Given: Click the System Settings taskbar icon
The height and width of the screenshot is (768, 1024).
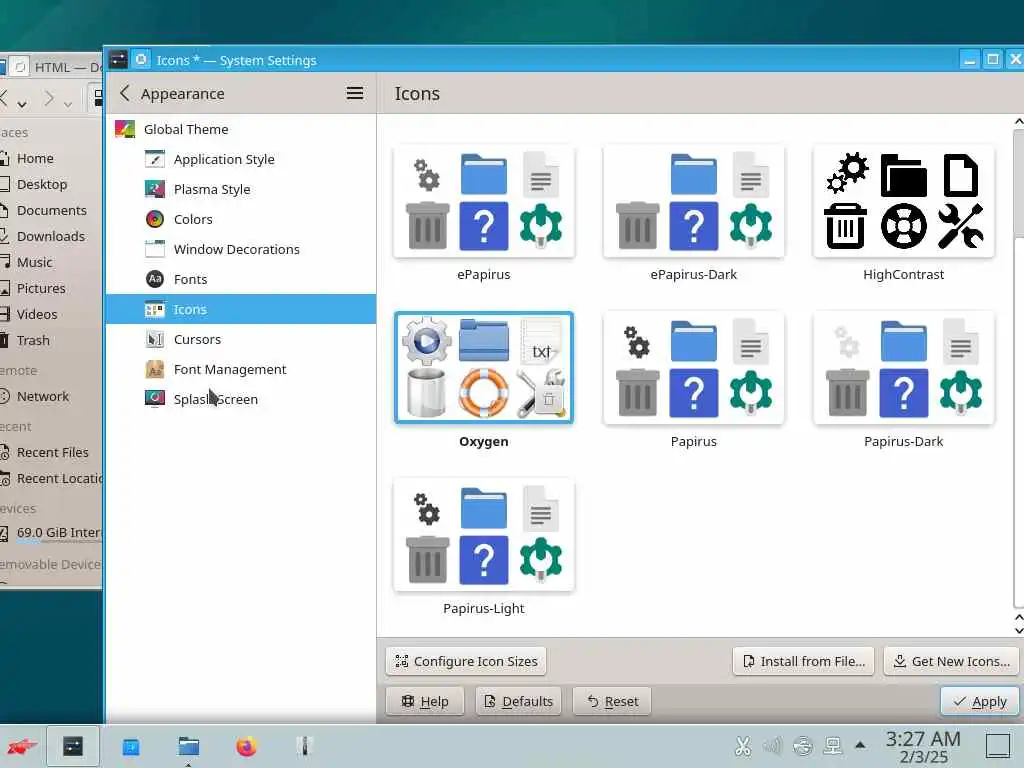Looking at the screenshot, I should click(72, 746).
